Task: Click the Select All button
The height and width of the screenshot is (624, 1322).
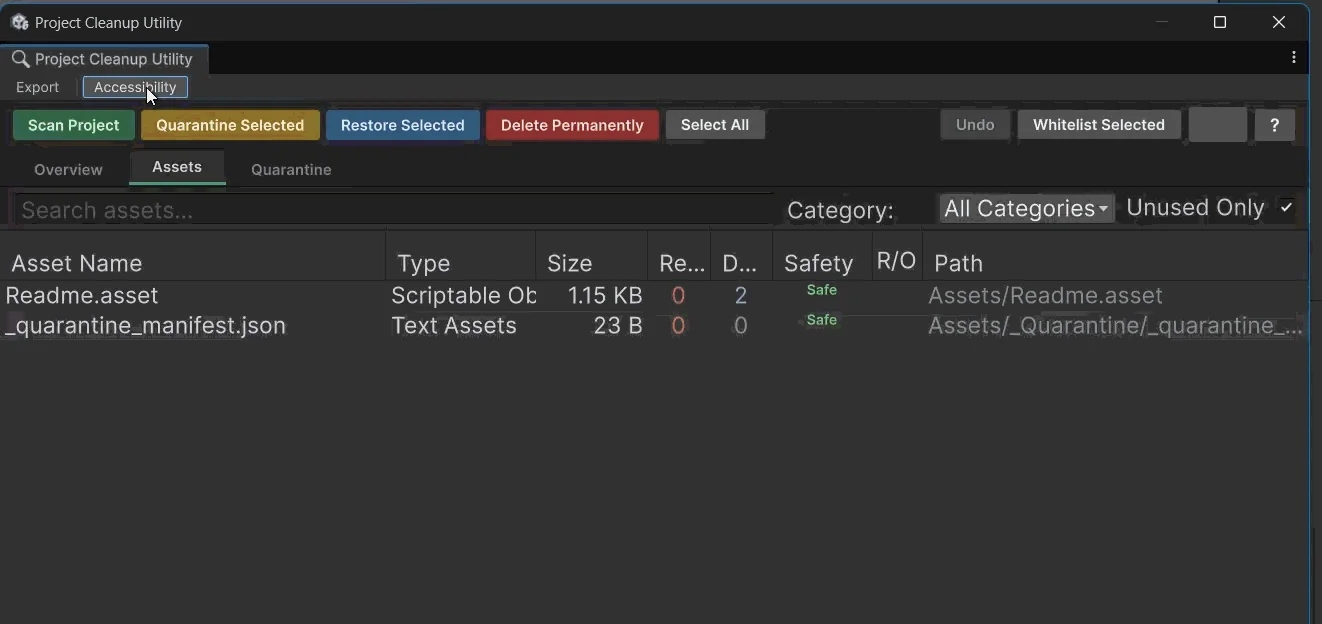Action: tap(715, 125)
